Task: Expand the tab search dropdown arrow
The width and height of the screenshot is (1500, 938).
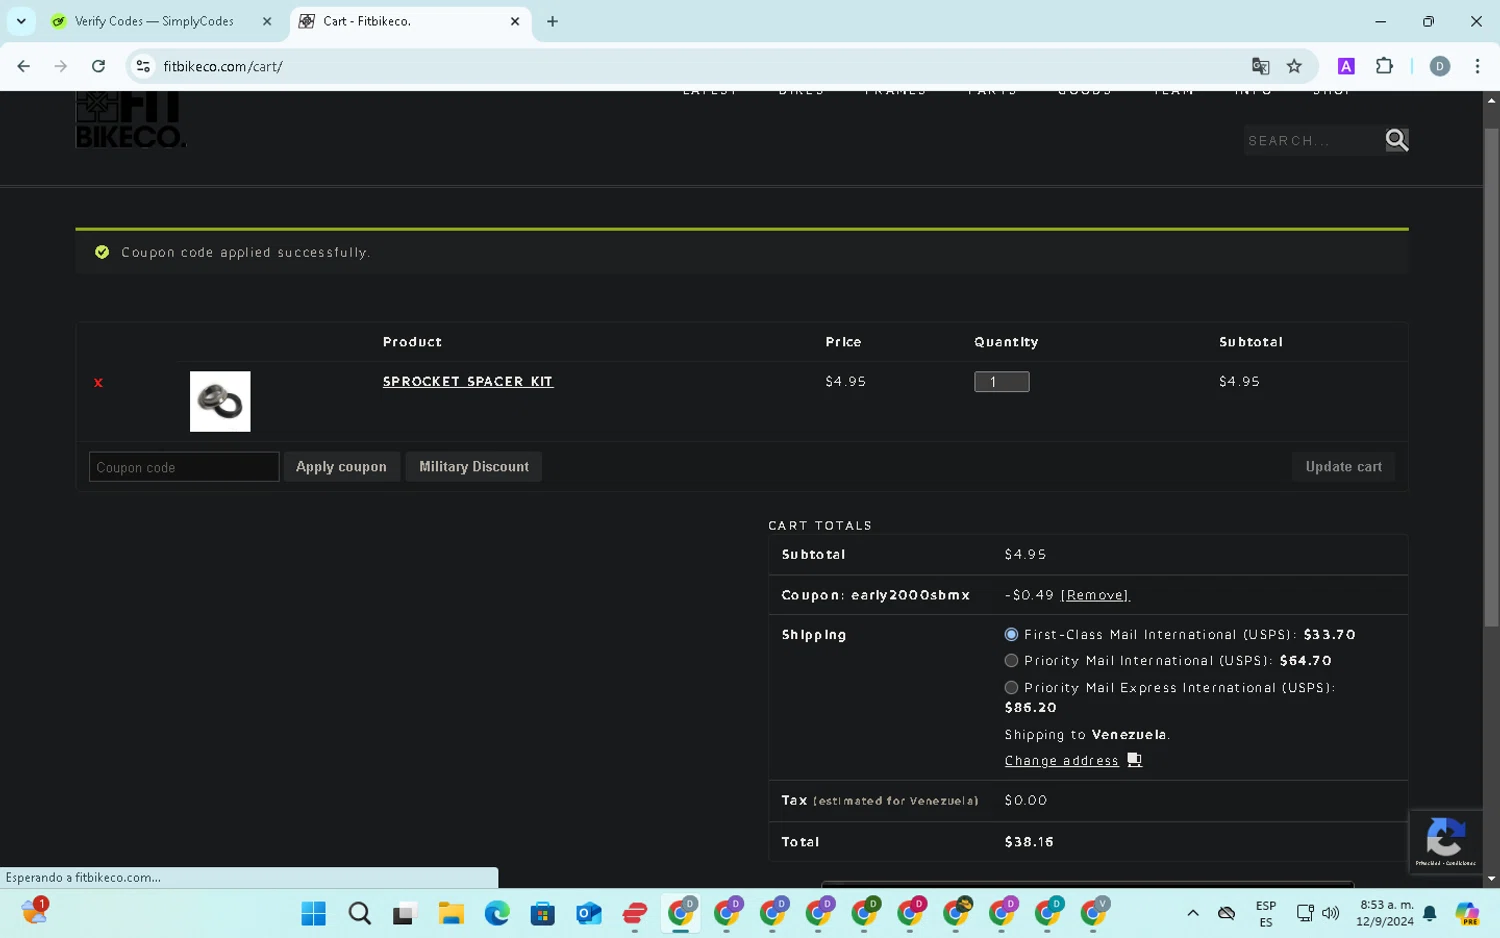Action: pyautogui.click(x=21, y=21)
